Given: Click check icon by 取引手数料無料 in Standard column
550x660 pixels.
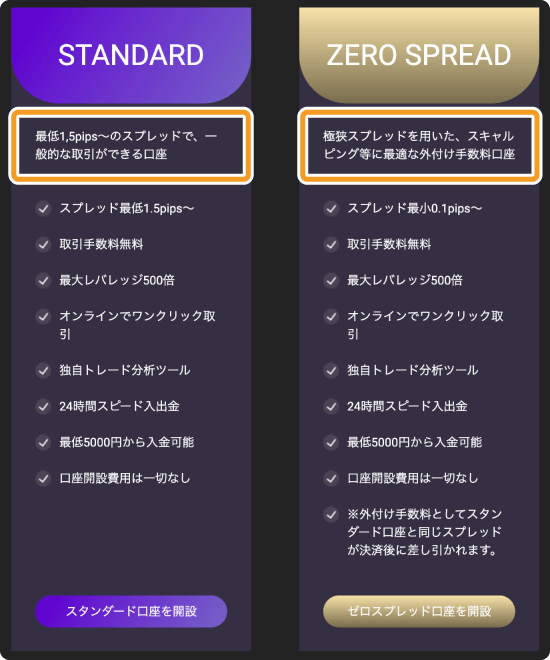Looking at the screenshot, I should [x=43, y=245].
